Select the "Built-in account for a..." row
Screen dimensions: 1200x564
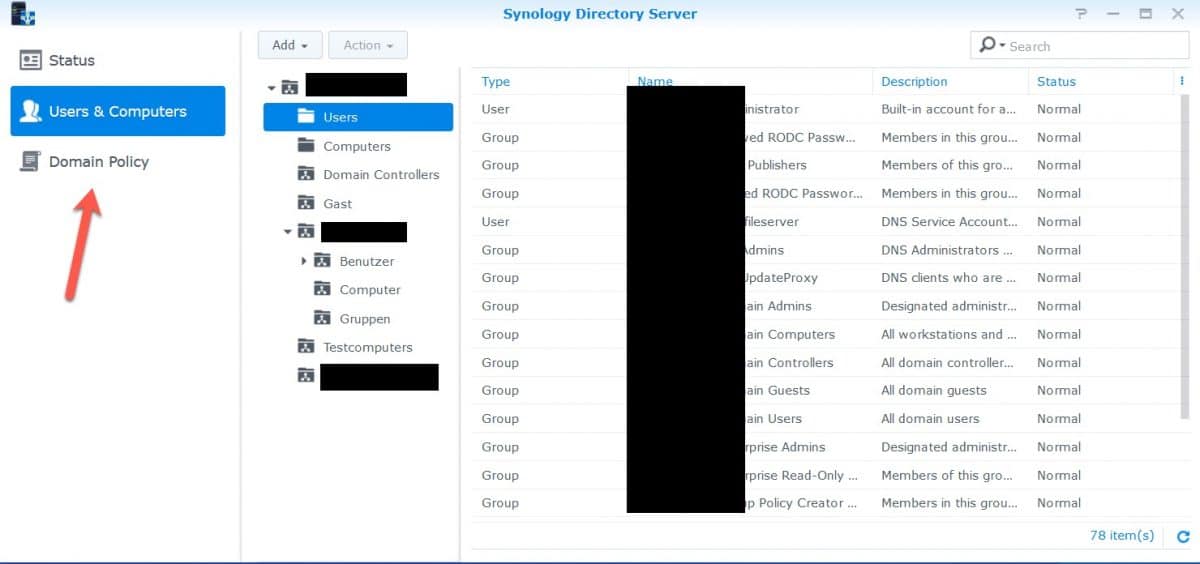(x=824, y=109)
